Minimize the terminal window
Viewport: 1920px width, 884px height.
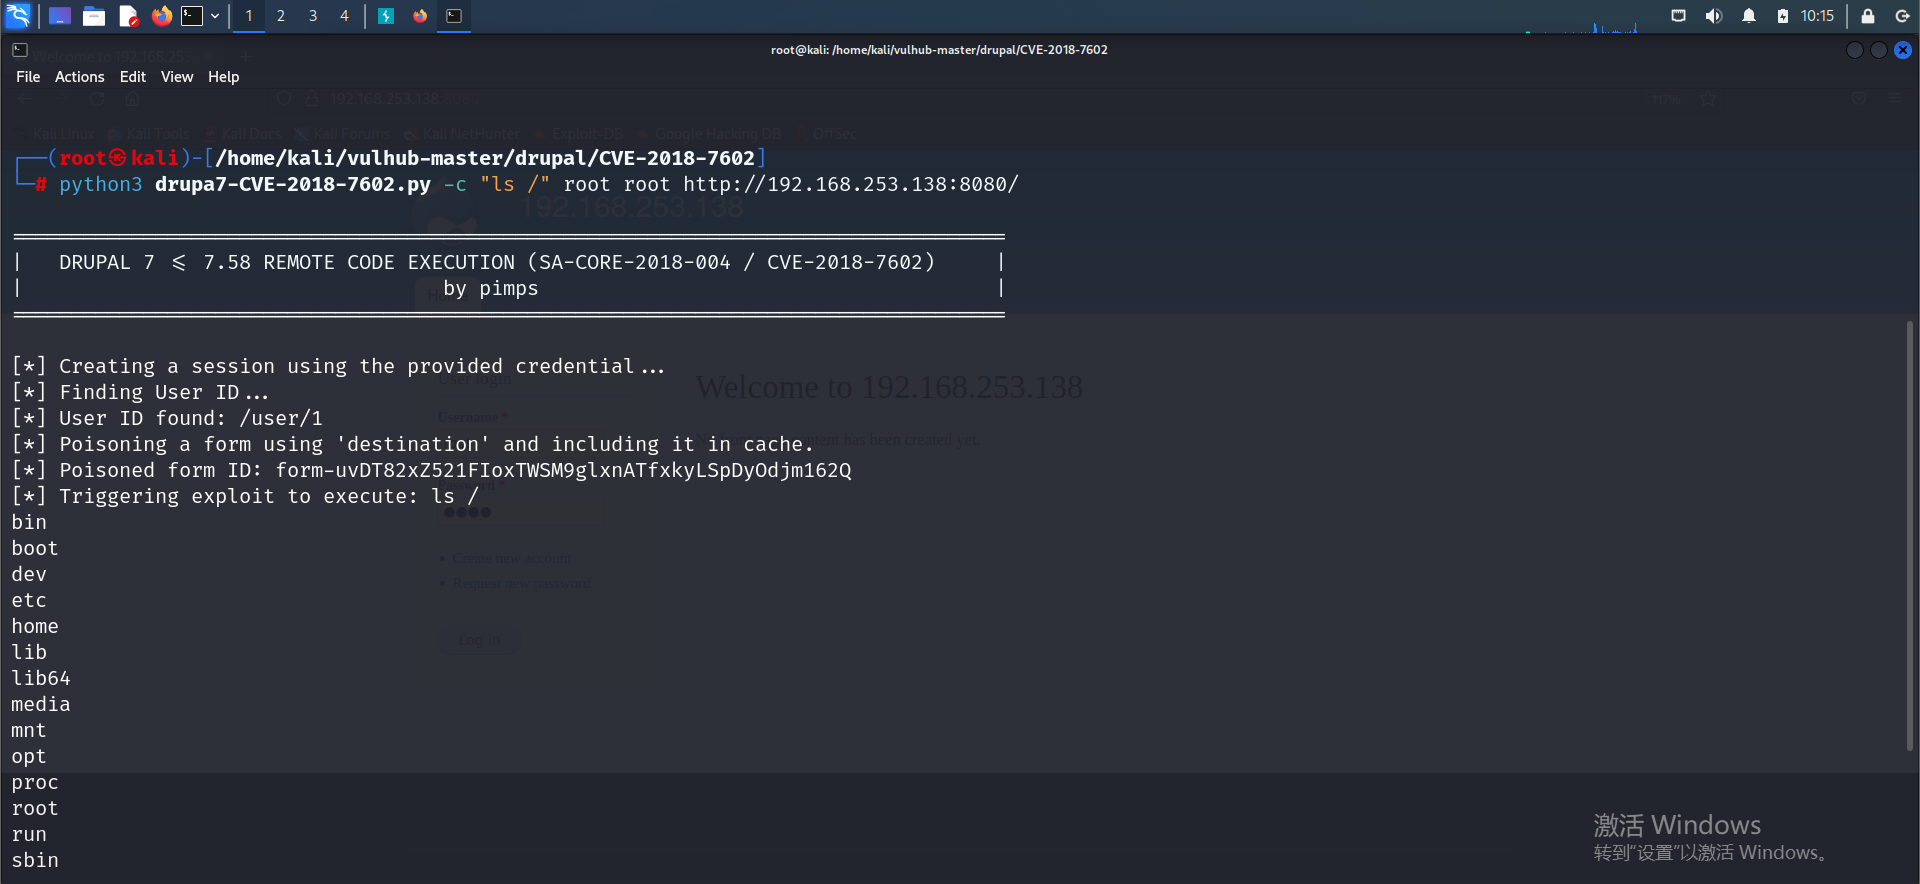pos(1855,50)
